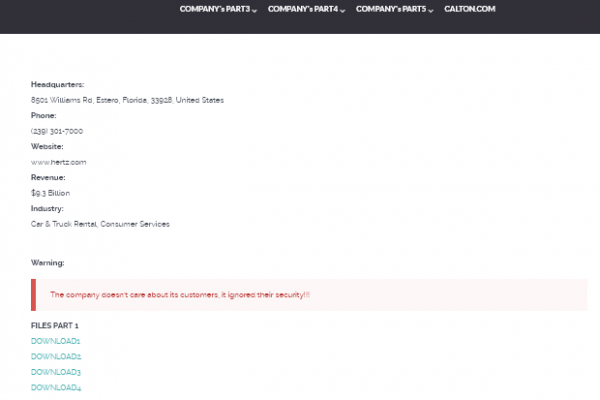
Task: Click the DOWNLOAD1 link
Action: point(55,341)
